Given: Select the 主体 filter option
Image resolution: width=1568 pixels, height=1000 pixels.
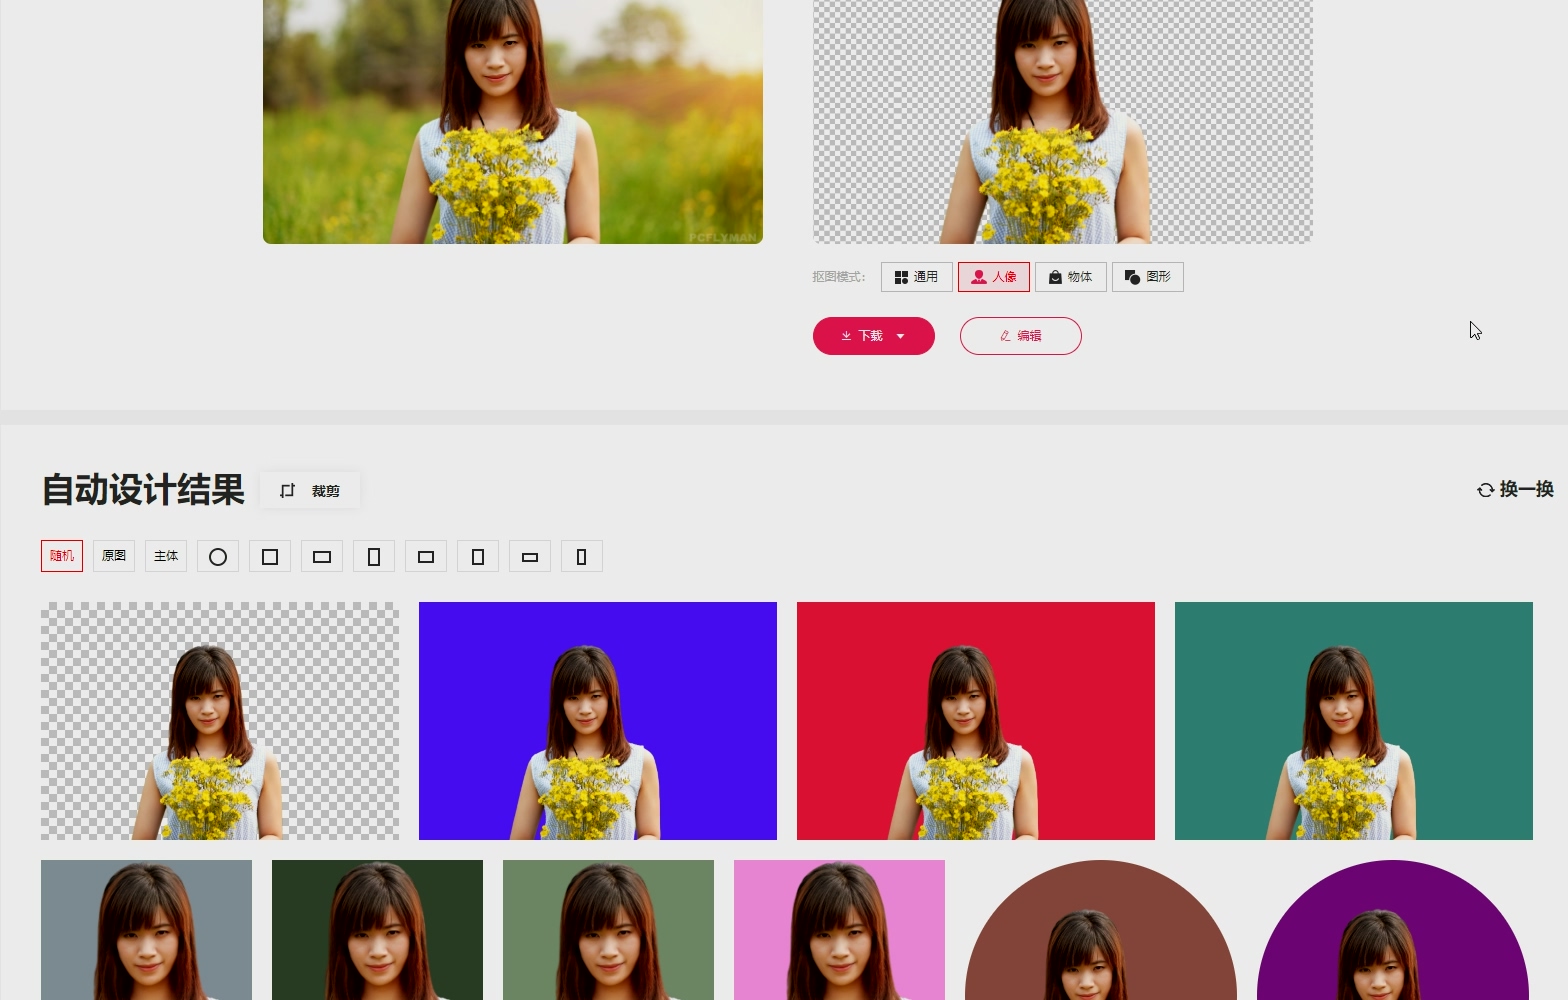Looking at the screenshot, I should 166,556.
